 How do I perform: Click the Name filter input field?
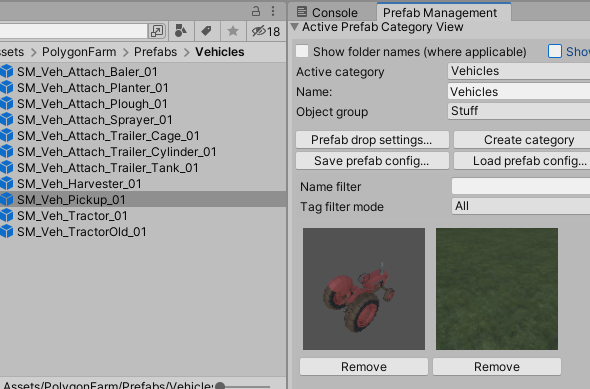520,186
